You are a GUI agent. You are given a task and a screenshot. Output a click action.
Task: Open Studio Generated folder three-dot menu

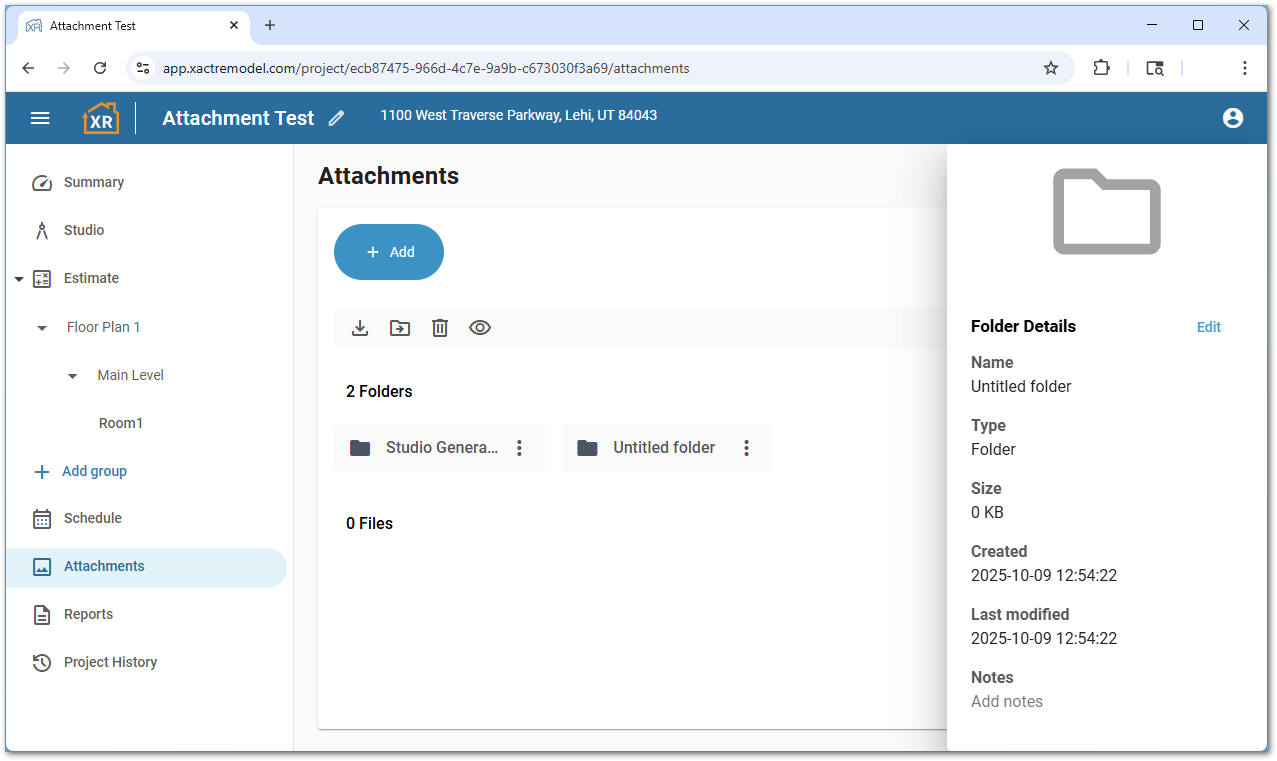point(519,448)
